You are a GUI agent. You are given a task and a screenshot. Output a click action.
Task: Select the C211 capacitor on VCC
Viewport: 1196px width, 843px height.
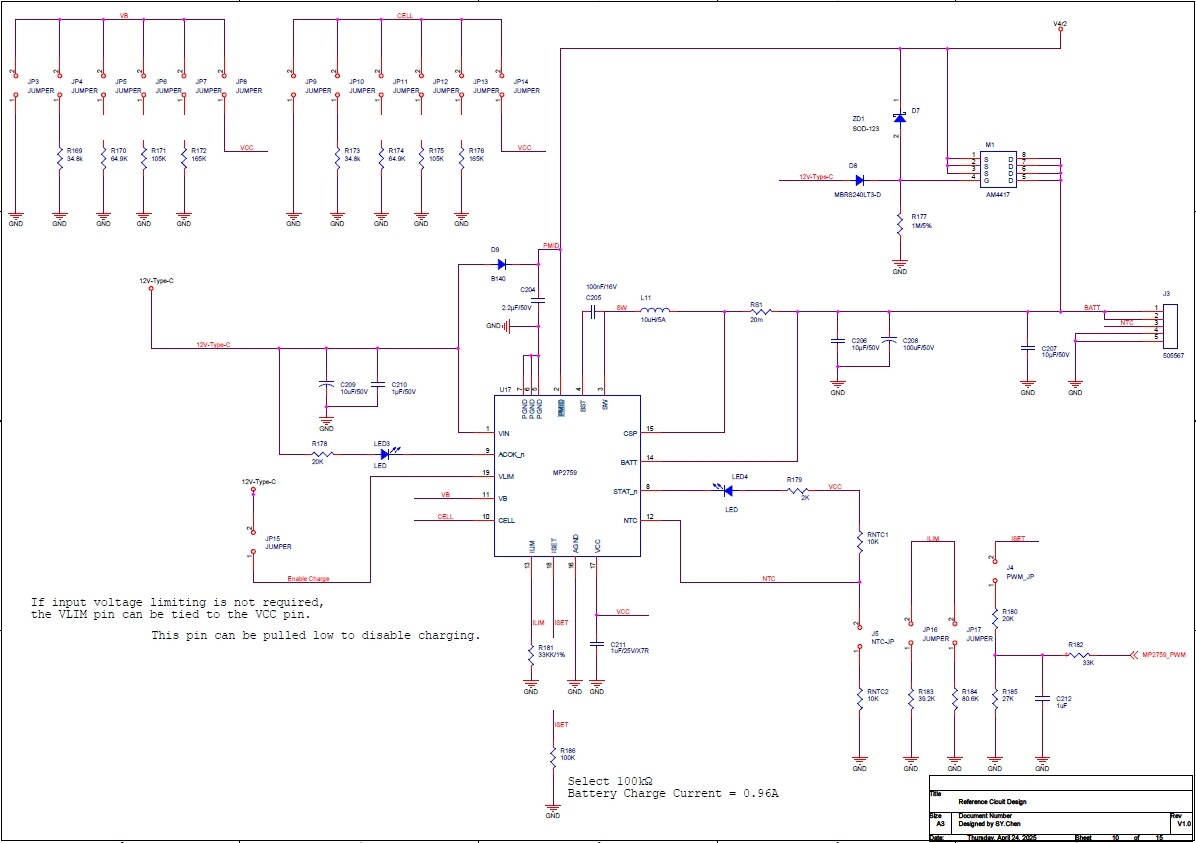(597, 645)
